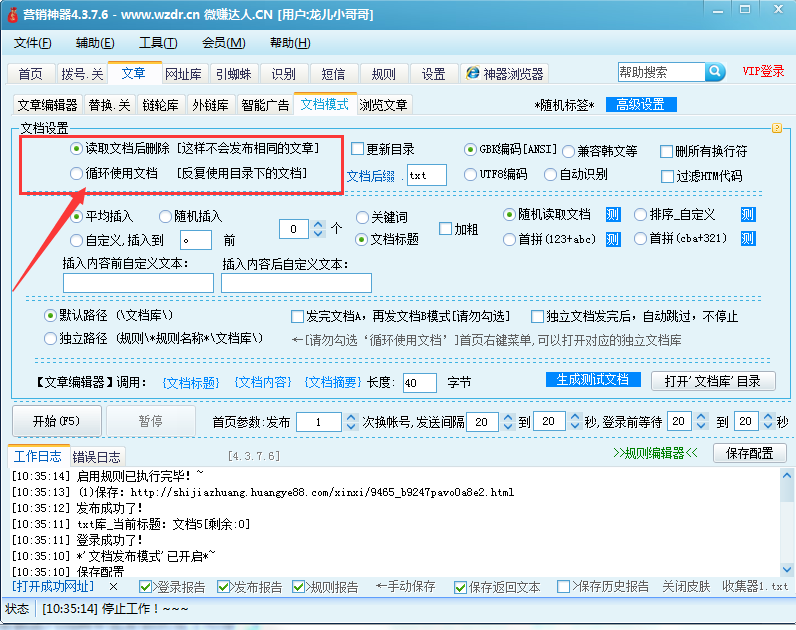
Task: Open the 会员(M) menu
Action: pyautogui.click(x=223, y=43)
